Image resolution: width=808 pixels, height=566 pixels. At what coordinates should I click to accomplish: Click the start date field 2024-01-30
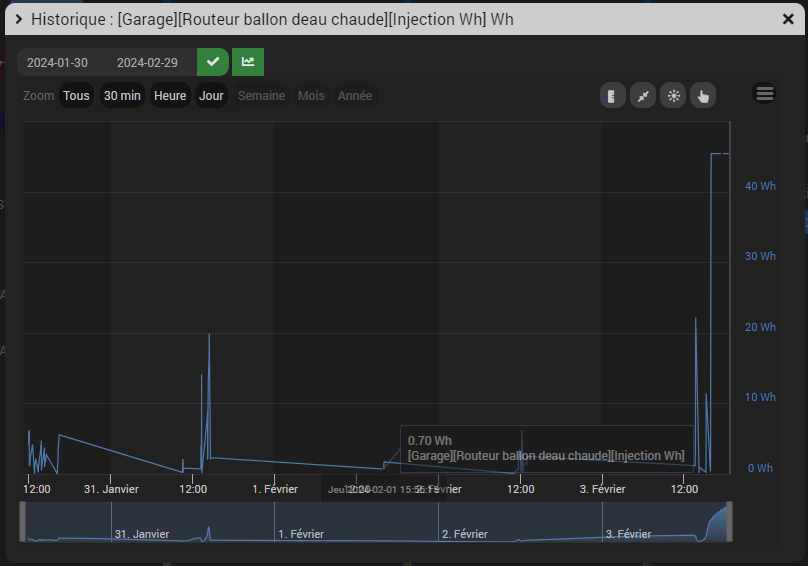(x=57, y=63)
